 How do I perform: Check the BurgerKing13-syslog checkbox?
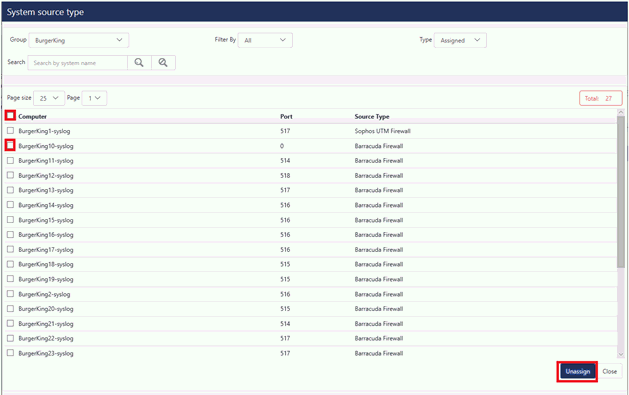pos(10,190)
